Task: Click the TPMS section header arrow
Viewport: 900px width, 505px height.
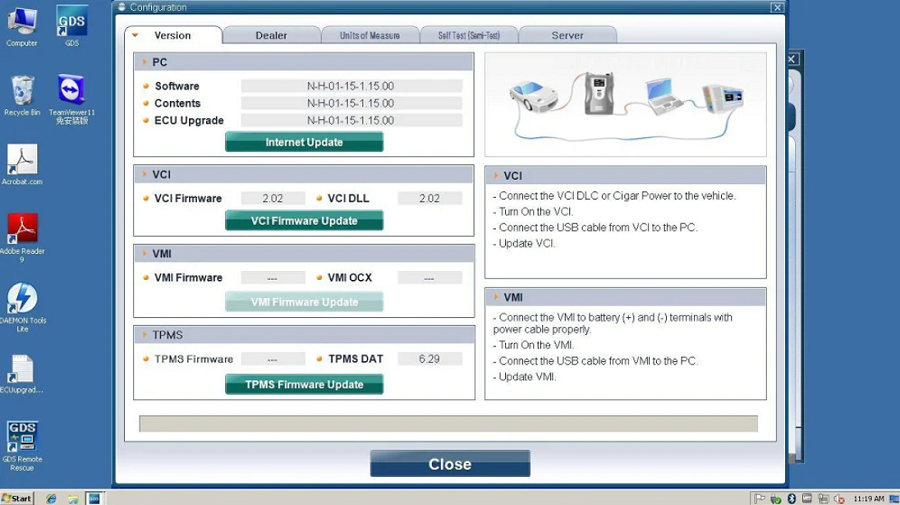Action: pyautogui.click(x=145, y=335)
